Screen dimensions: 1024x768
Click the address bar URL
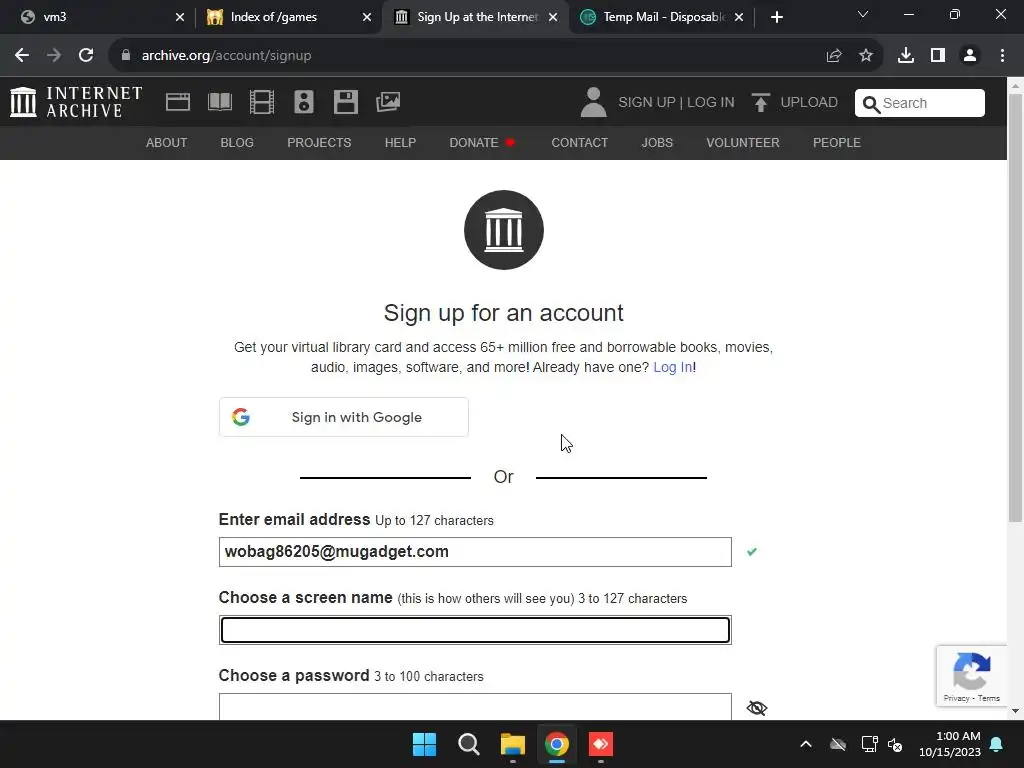coord(226,56)
